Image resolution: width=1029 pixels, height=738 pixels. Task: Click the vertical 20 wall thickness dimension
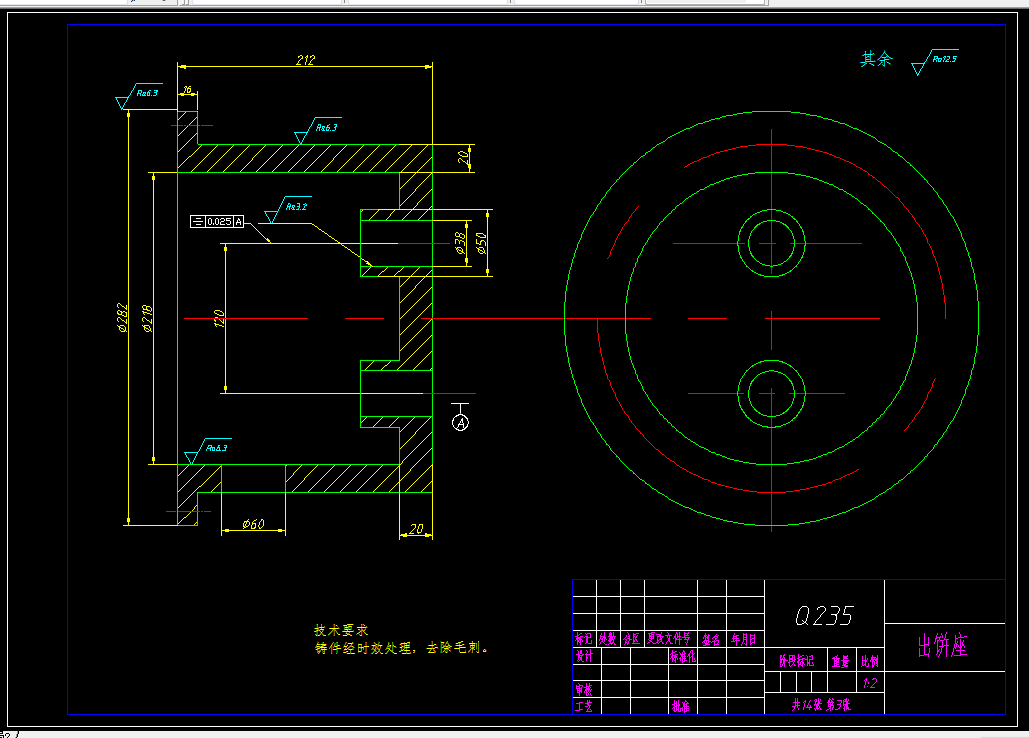pos(464,157)
